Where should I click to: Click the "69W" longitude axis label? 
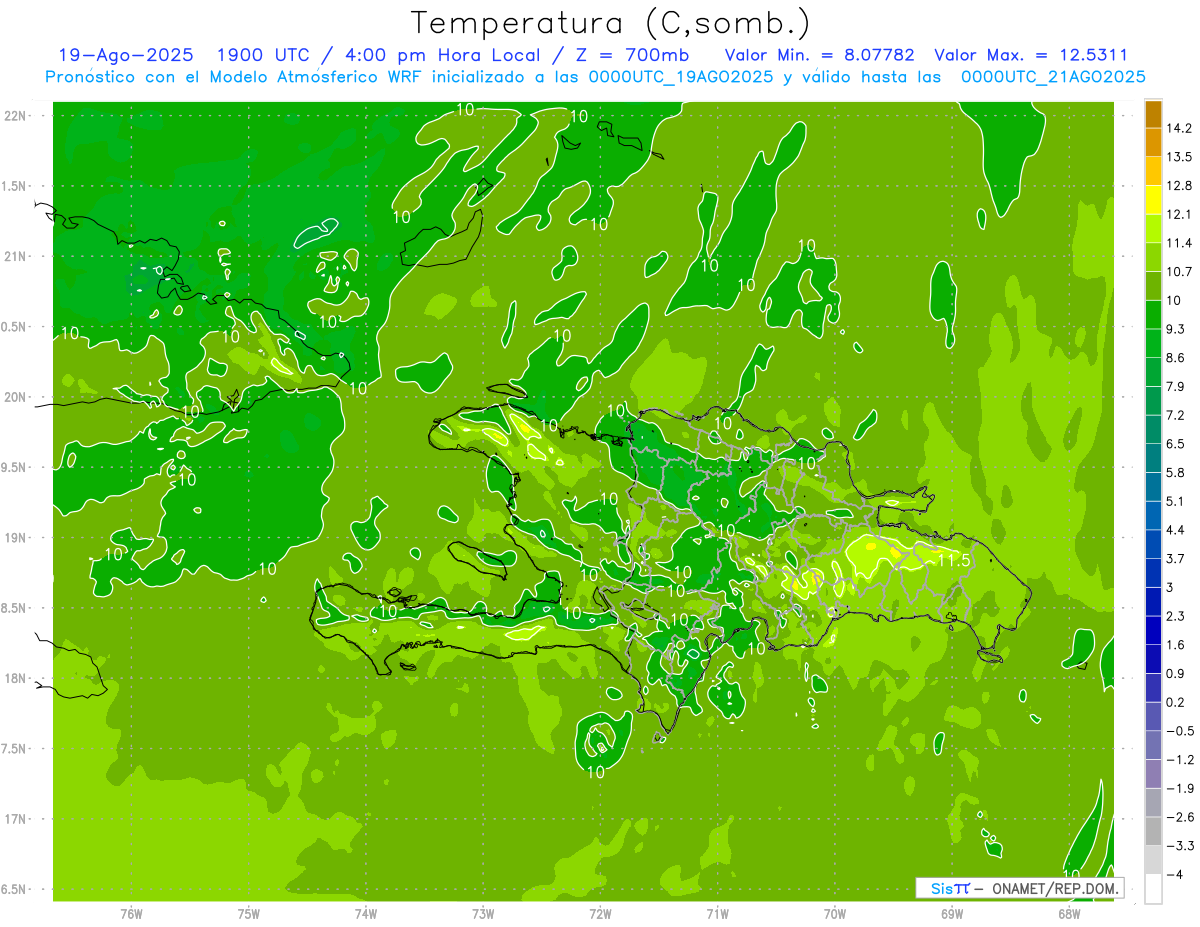coord(952,913)
